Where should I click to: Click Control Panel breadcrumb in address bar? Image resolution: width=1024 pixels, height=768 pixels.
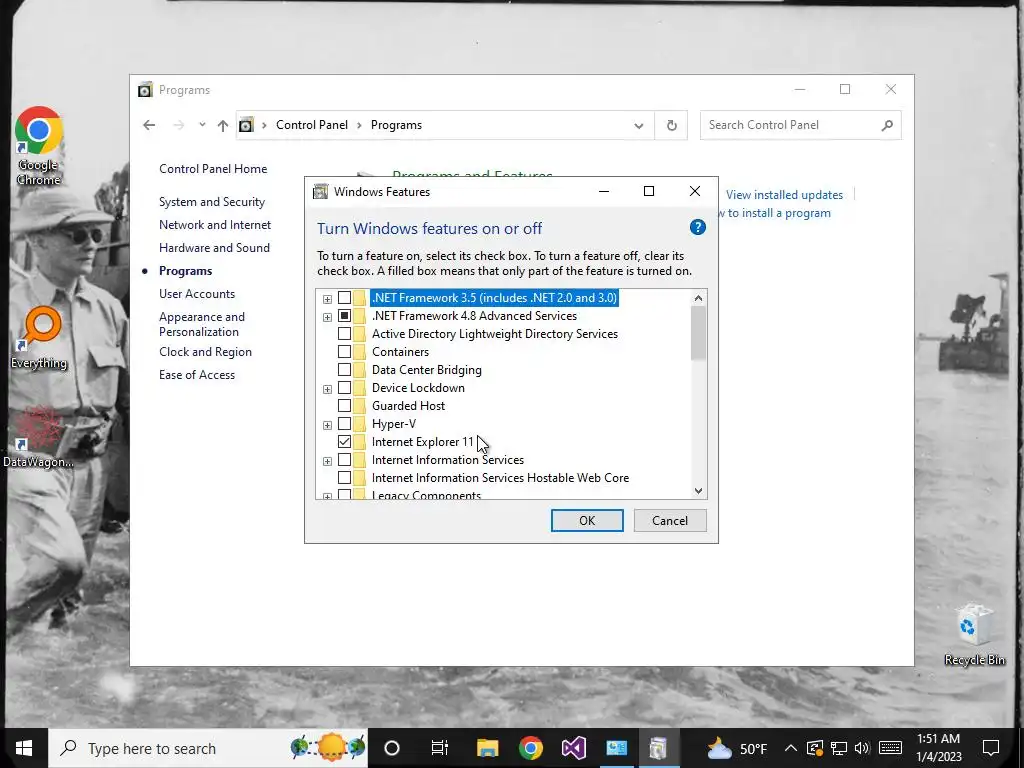tap(312, 125)
